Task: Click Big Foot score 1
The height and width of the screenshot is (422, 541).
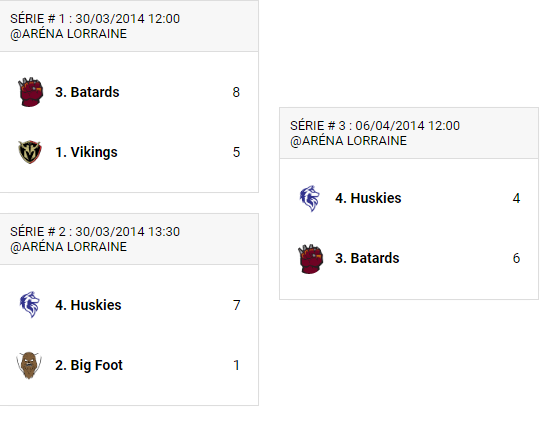Action: pyautogui.click(x=236, y=365)
